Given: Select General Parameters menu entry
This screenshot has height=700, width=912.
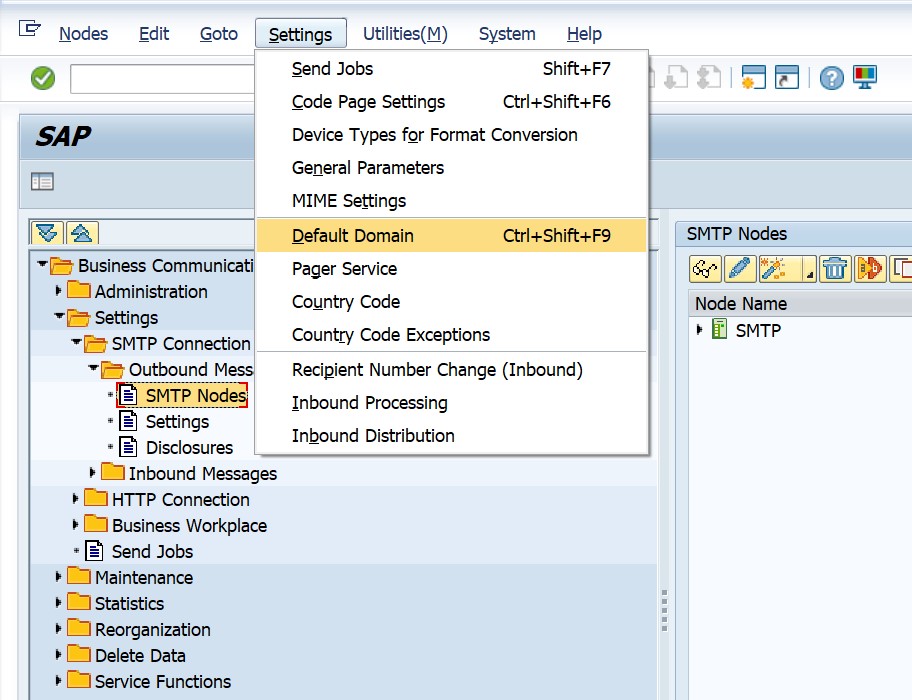Looking at the screenshot, I should [451, 168].
